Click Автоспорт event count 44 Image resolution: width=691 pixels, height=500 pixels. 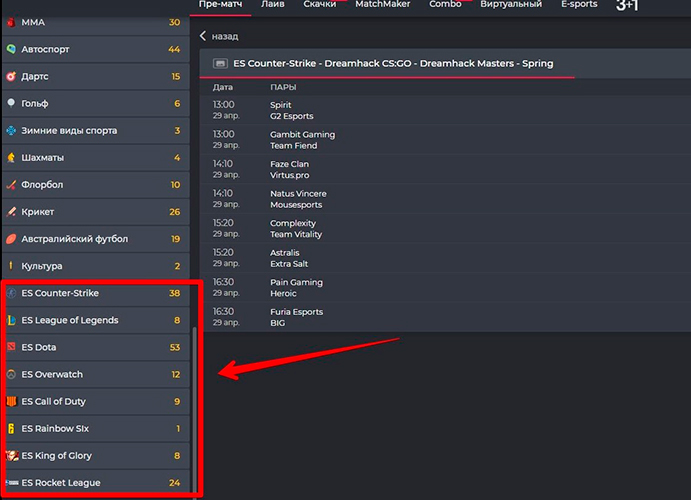tap(174, 49)
